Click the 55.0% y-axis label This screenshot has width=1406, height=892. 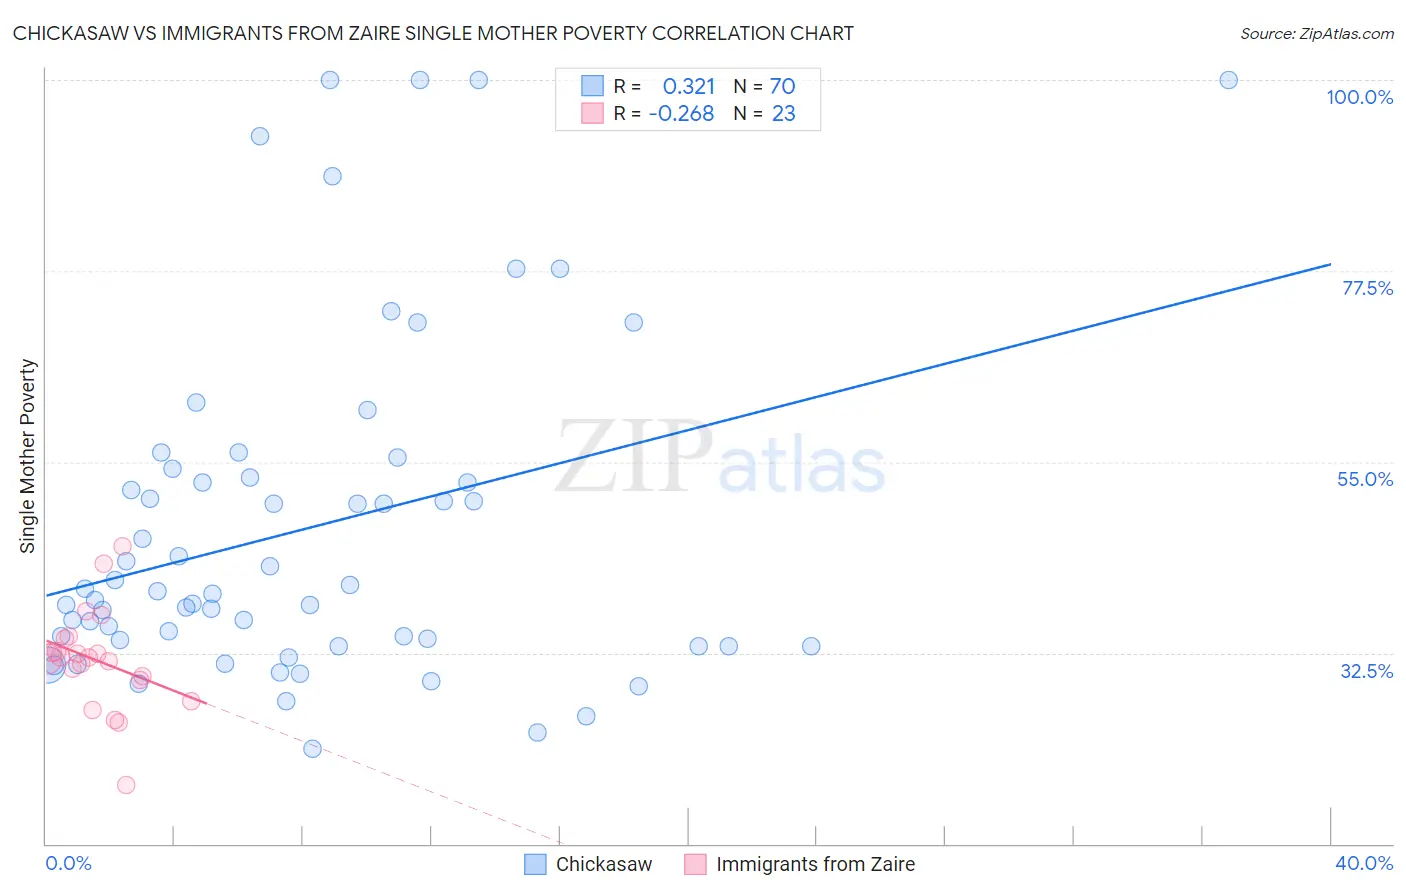[1365, 479]
